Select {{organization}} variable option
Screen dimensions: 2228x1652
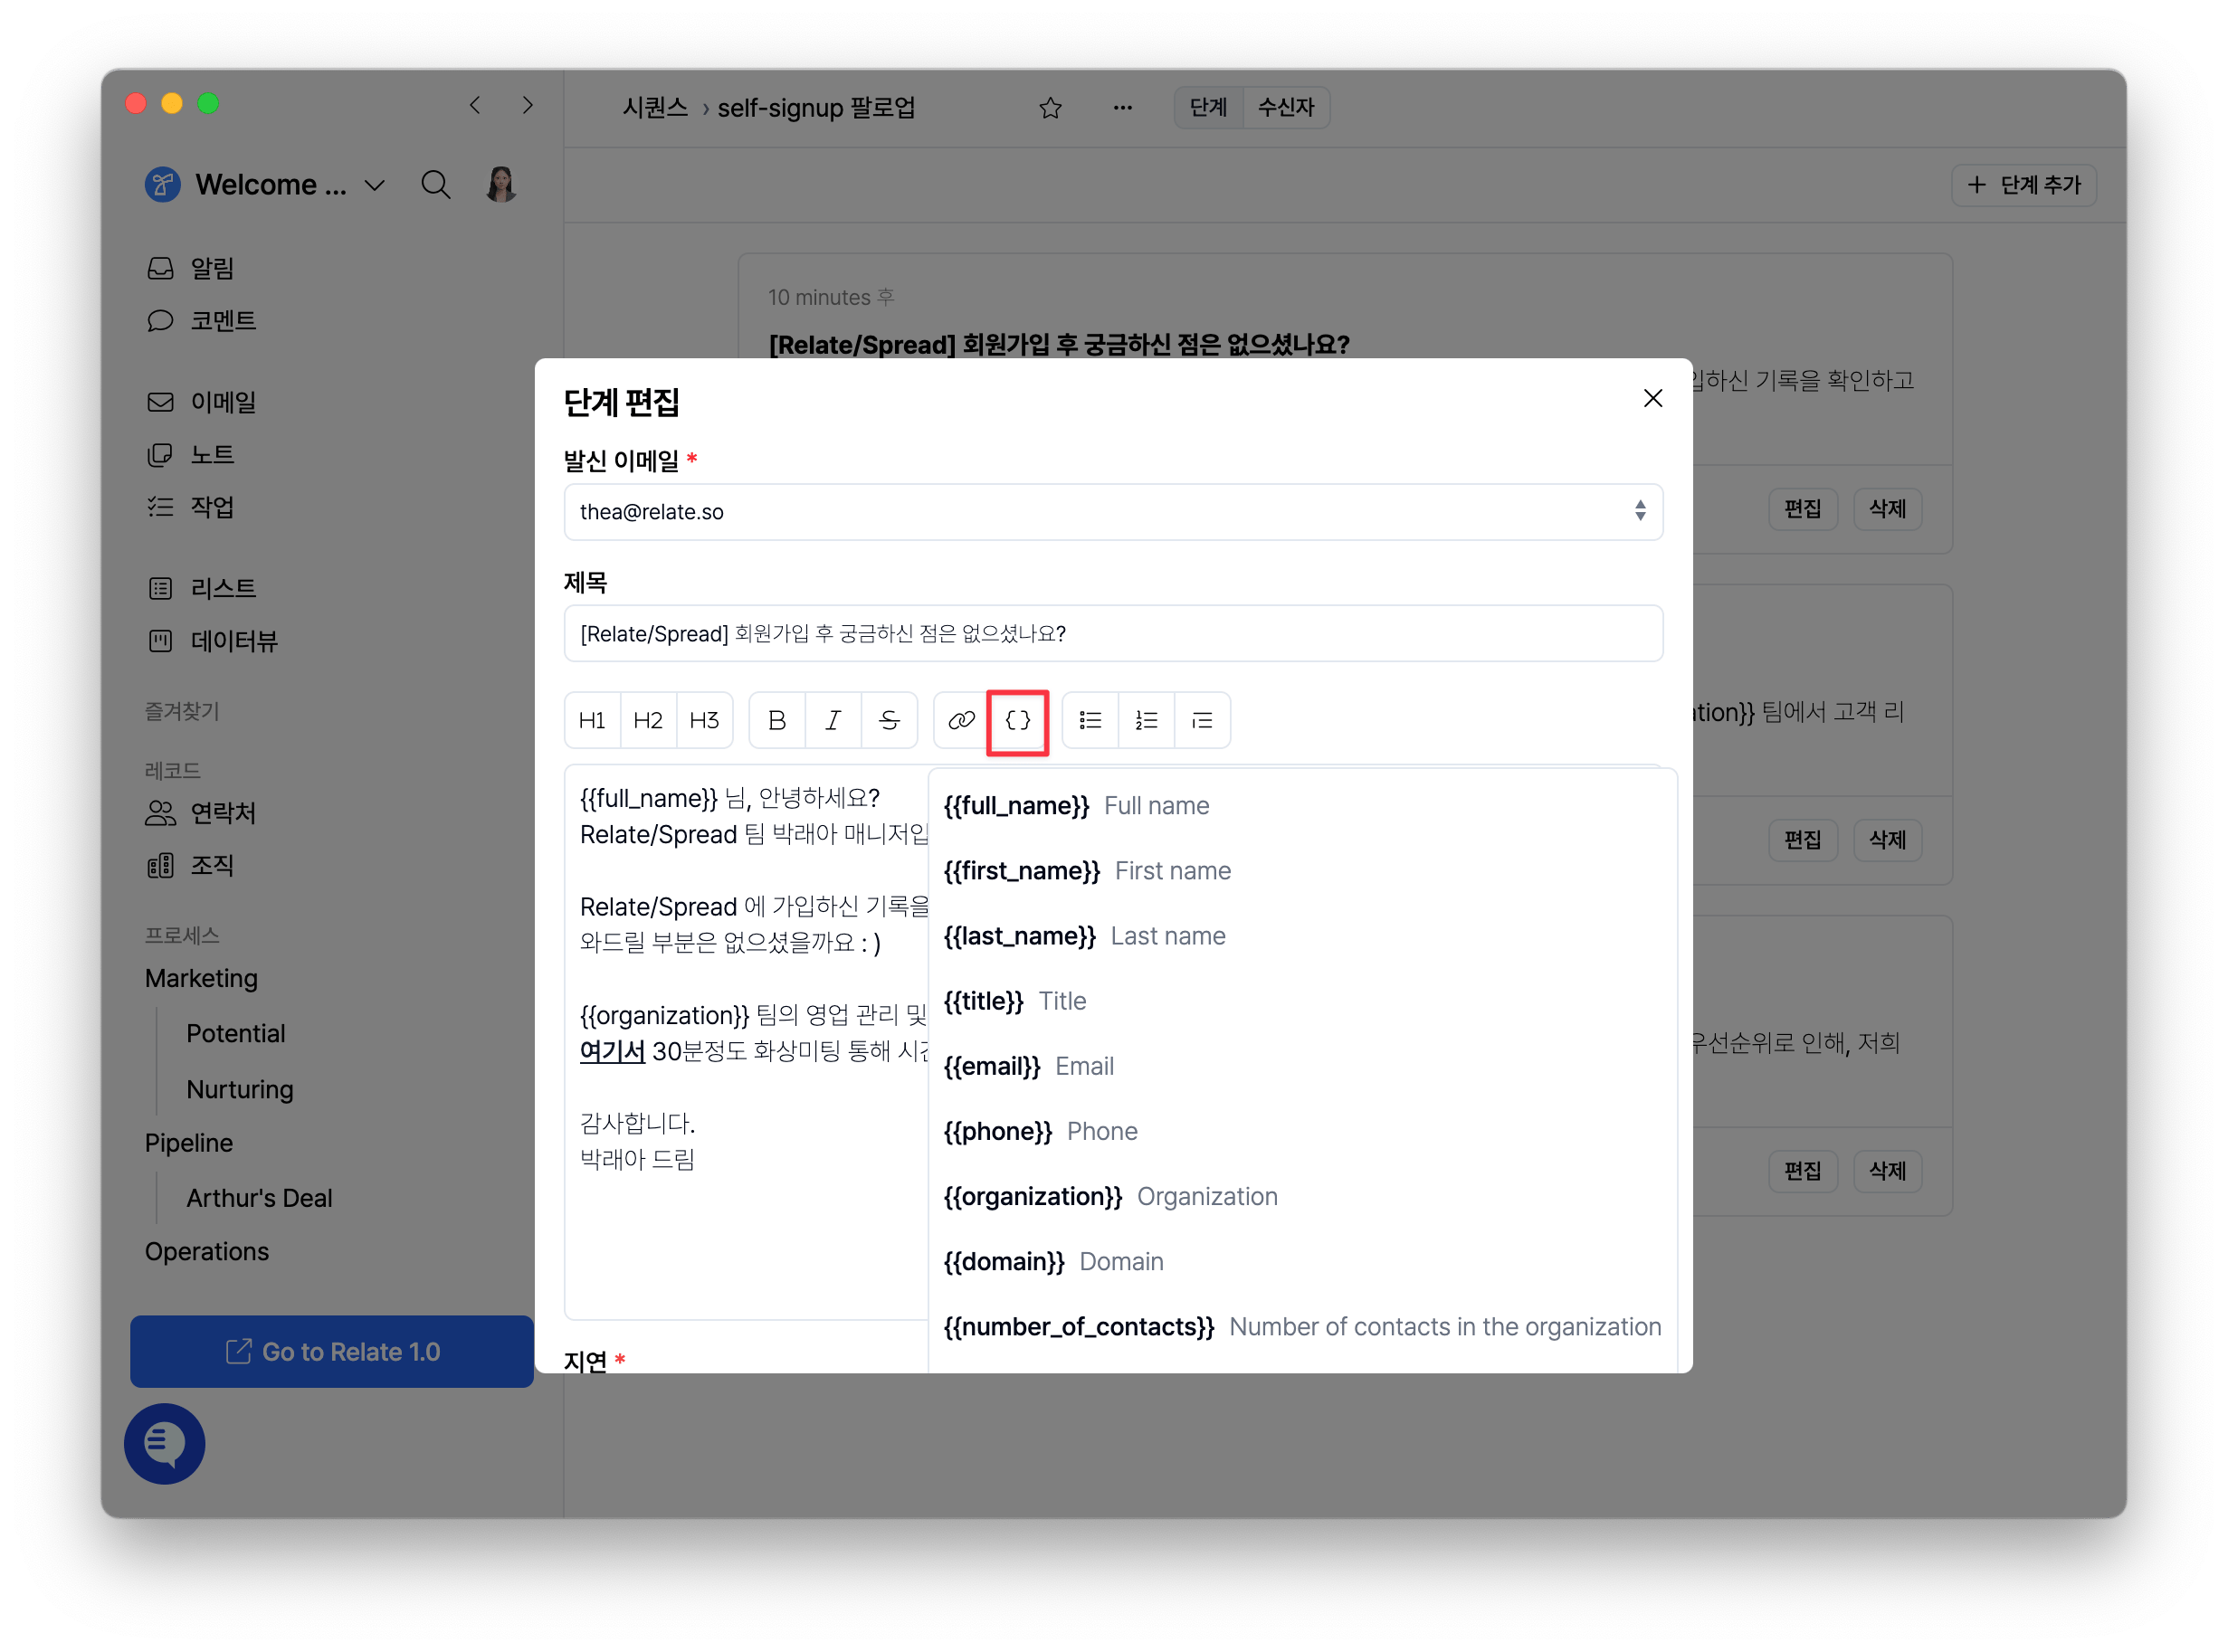click(1303, 1196)
